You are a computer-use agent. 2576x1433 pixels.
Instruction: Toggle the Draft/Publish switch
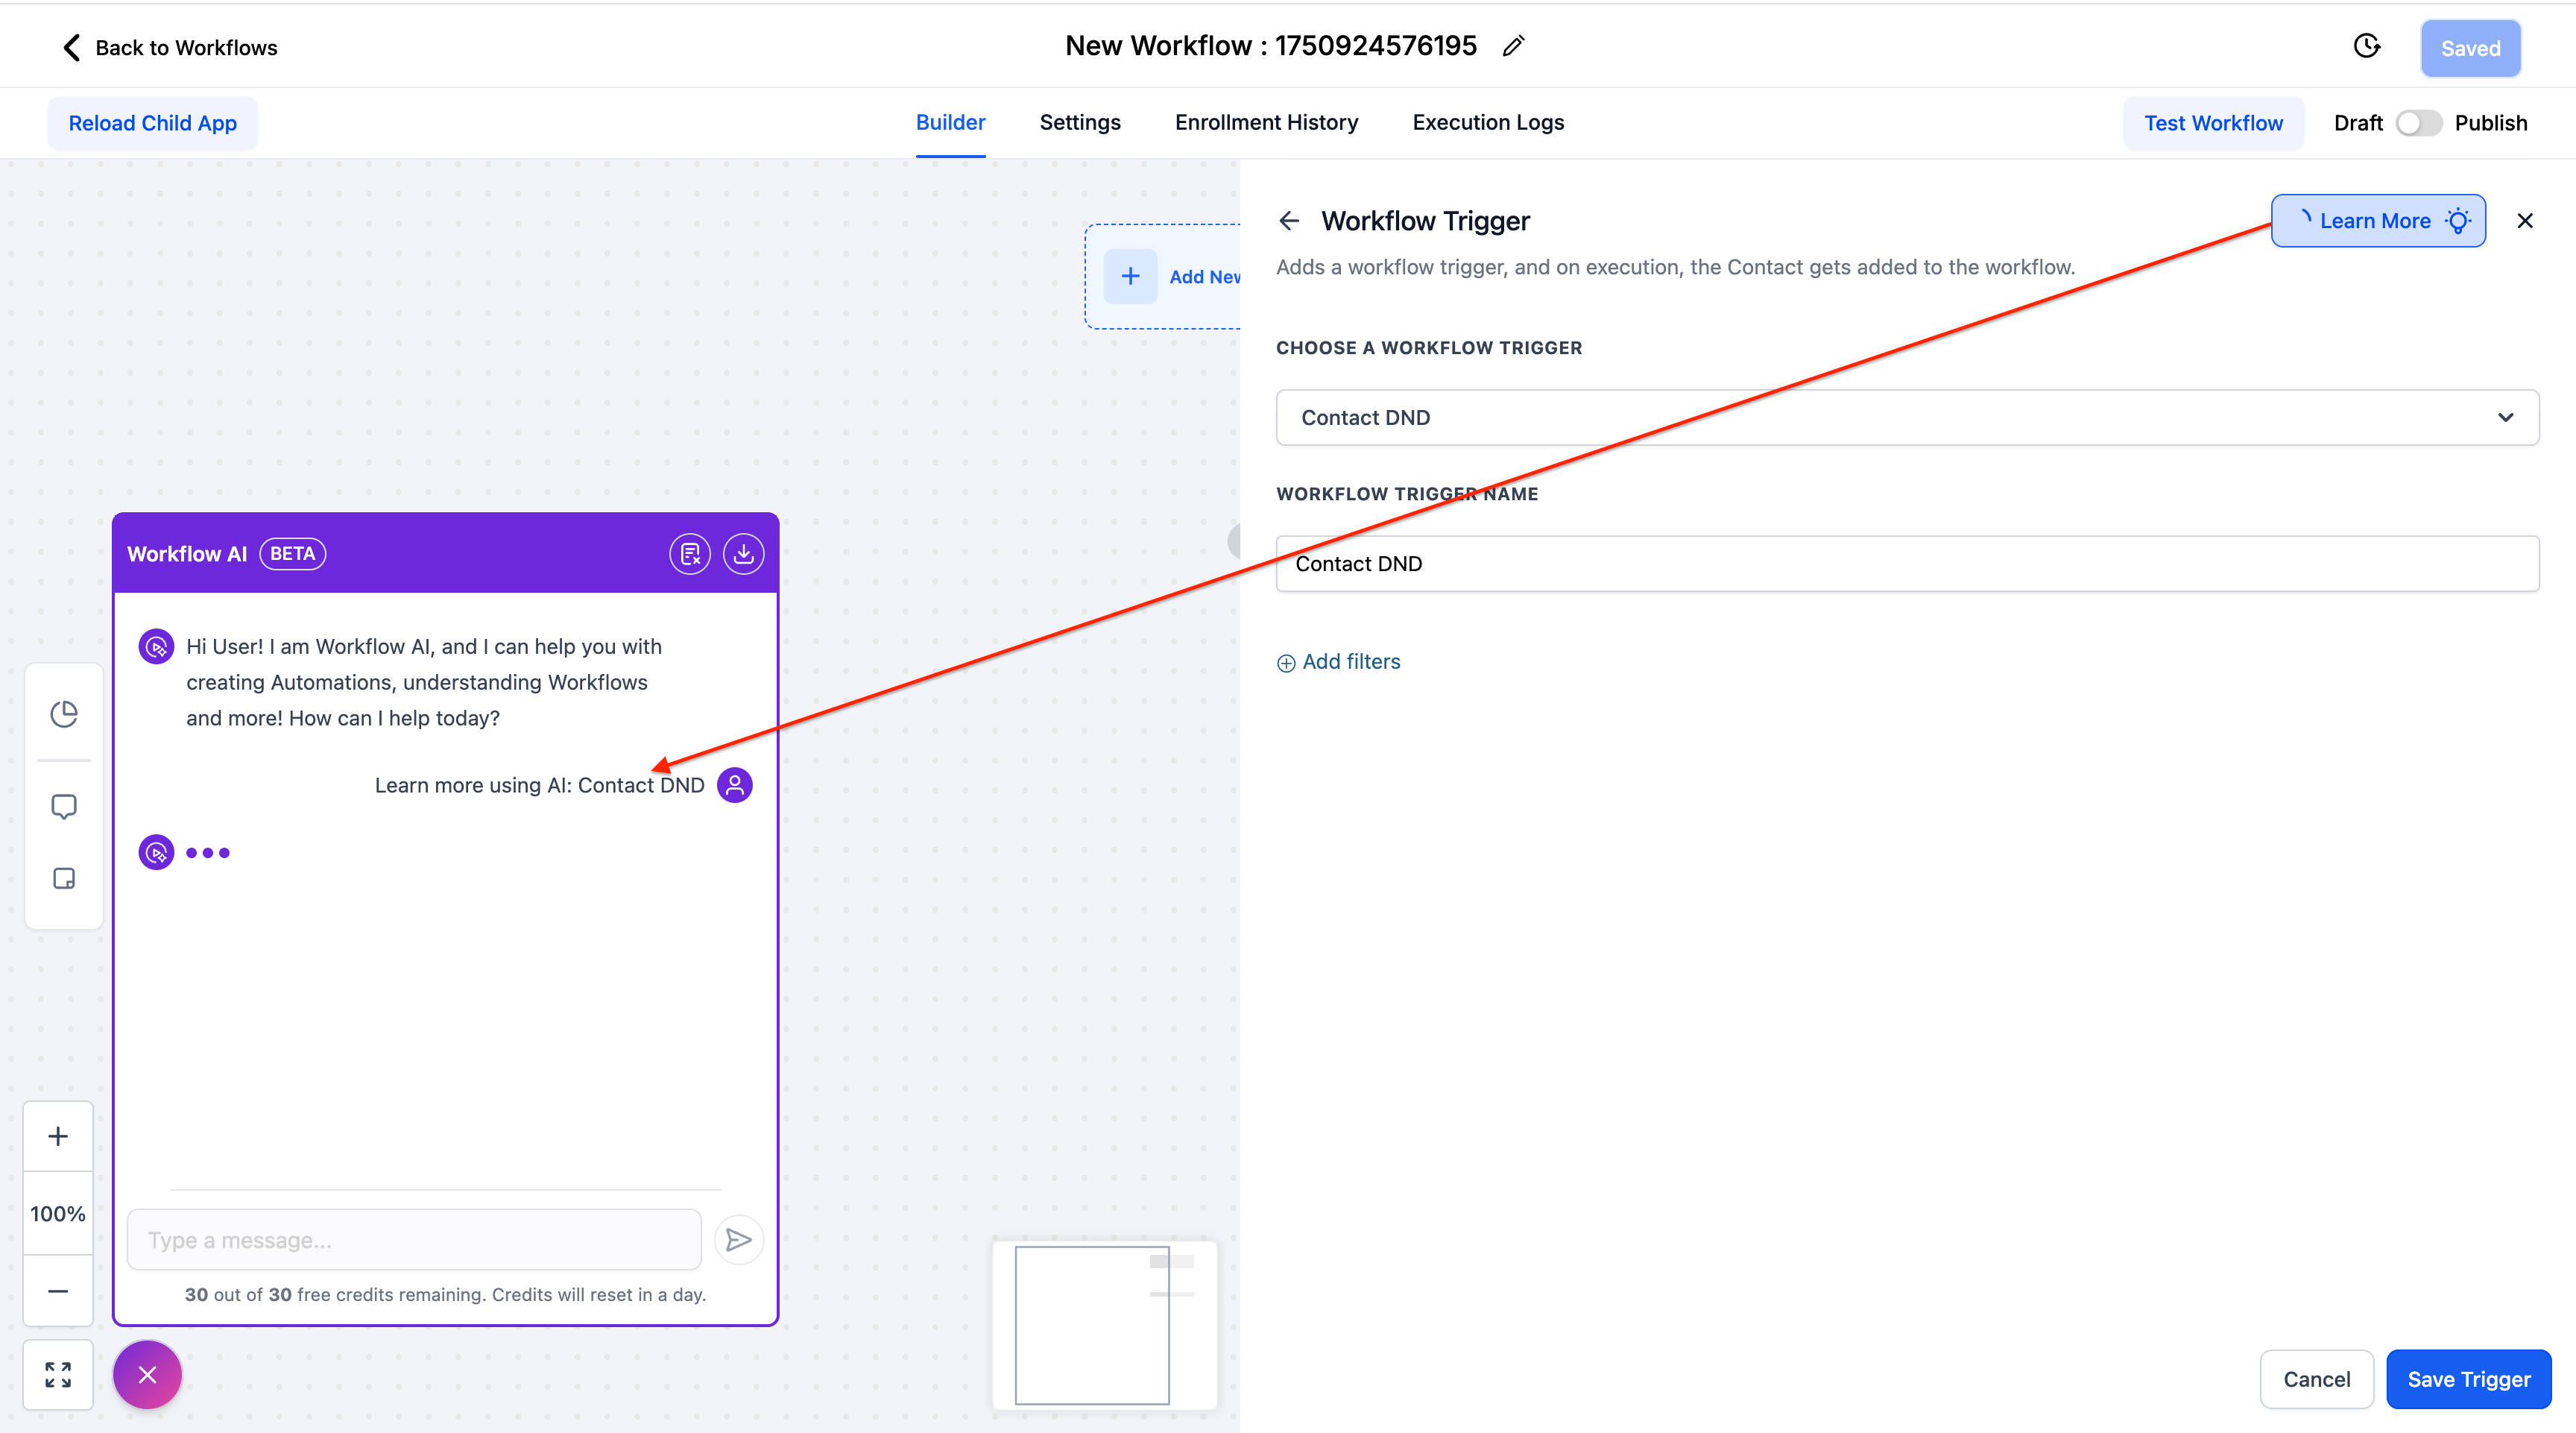click(x=2418, y=123)
